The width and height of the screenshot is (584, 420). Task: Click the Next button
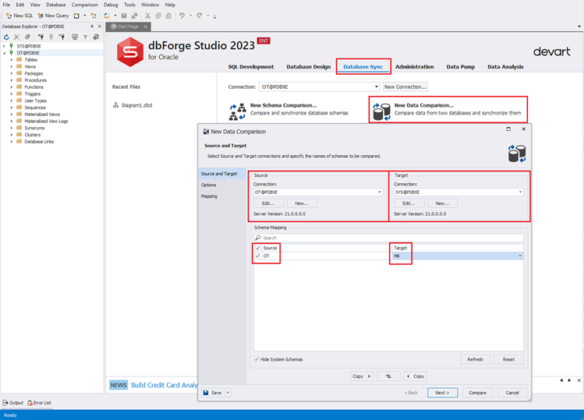442,393
